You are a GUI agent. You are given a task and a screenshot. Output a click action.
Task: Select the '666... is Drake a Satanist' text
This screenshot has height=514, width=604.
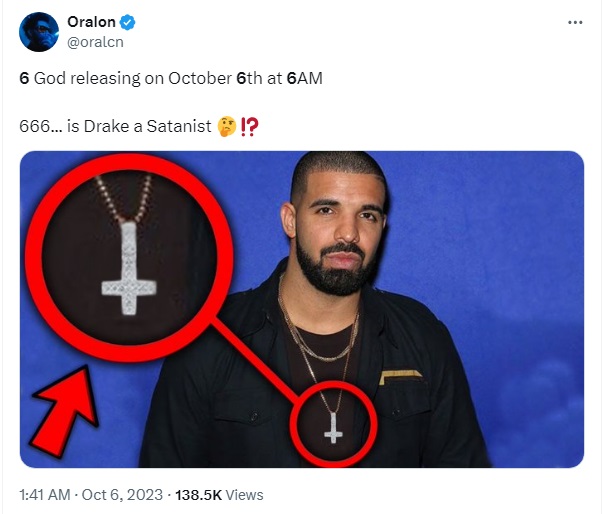click(x=115, y=126)
